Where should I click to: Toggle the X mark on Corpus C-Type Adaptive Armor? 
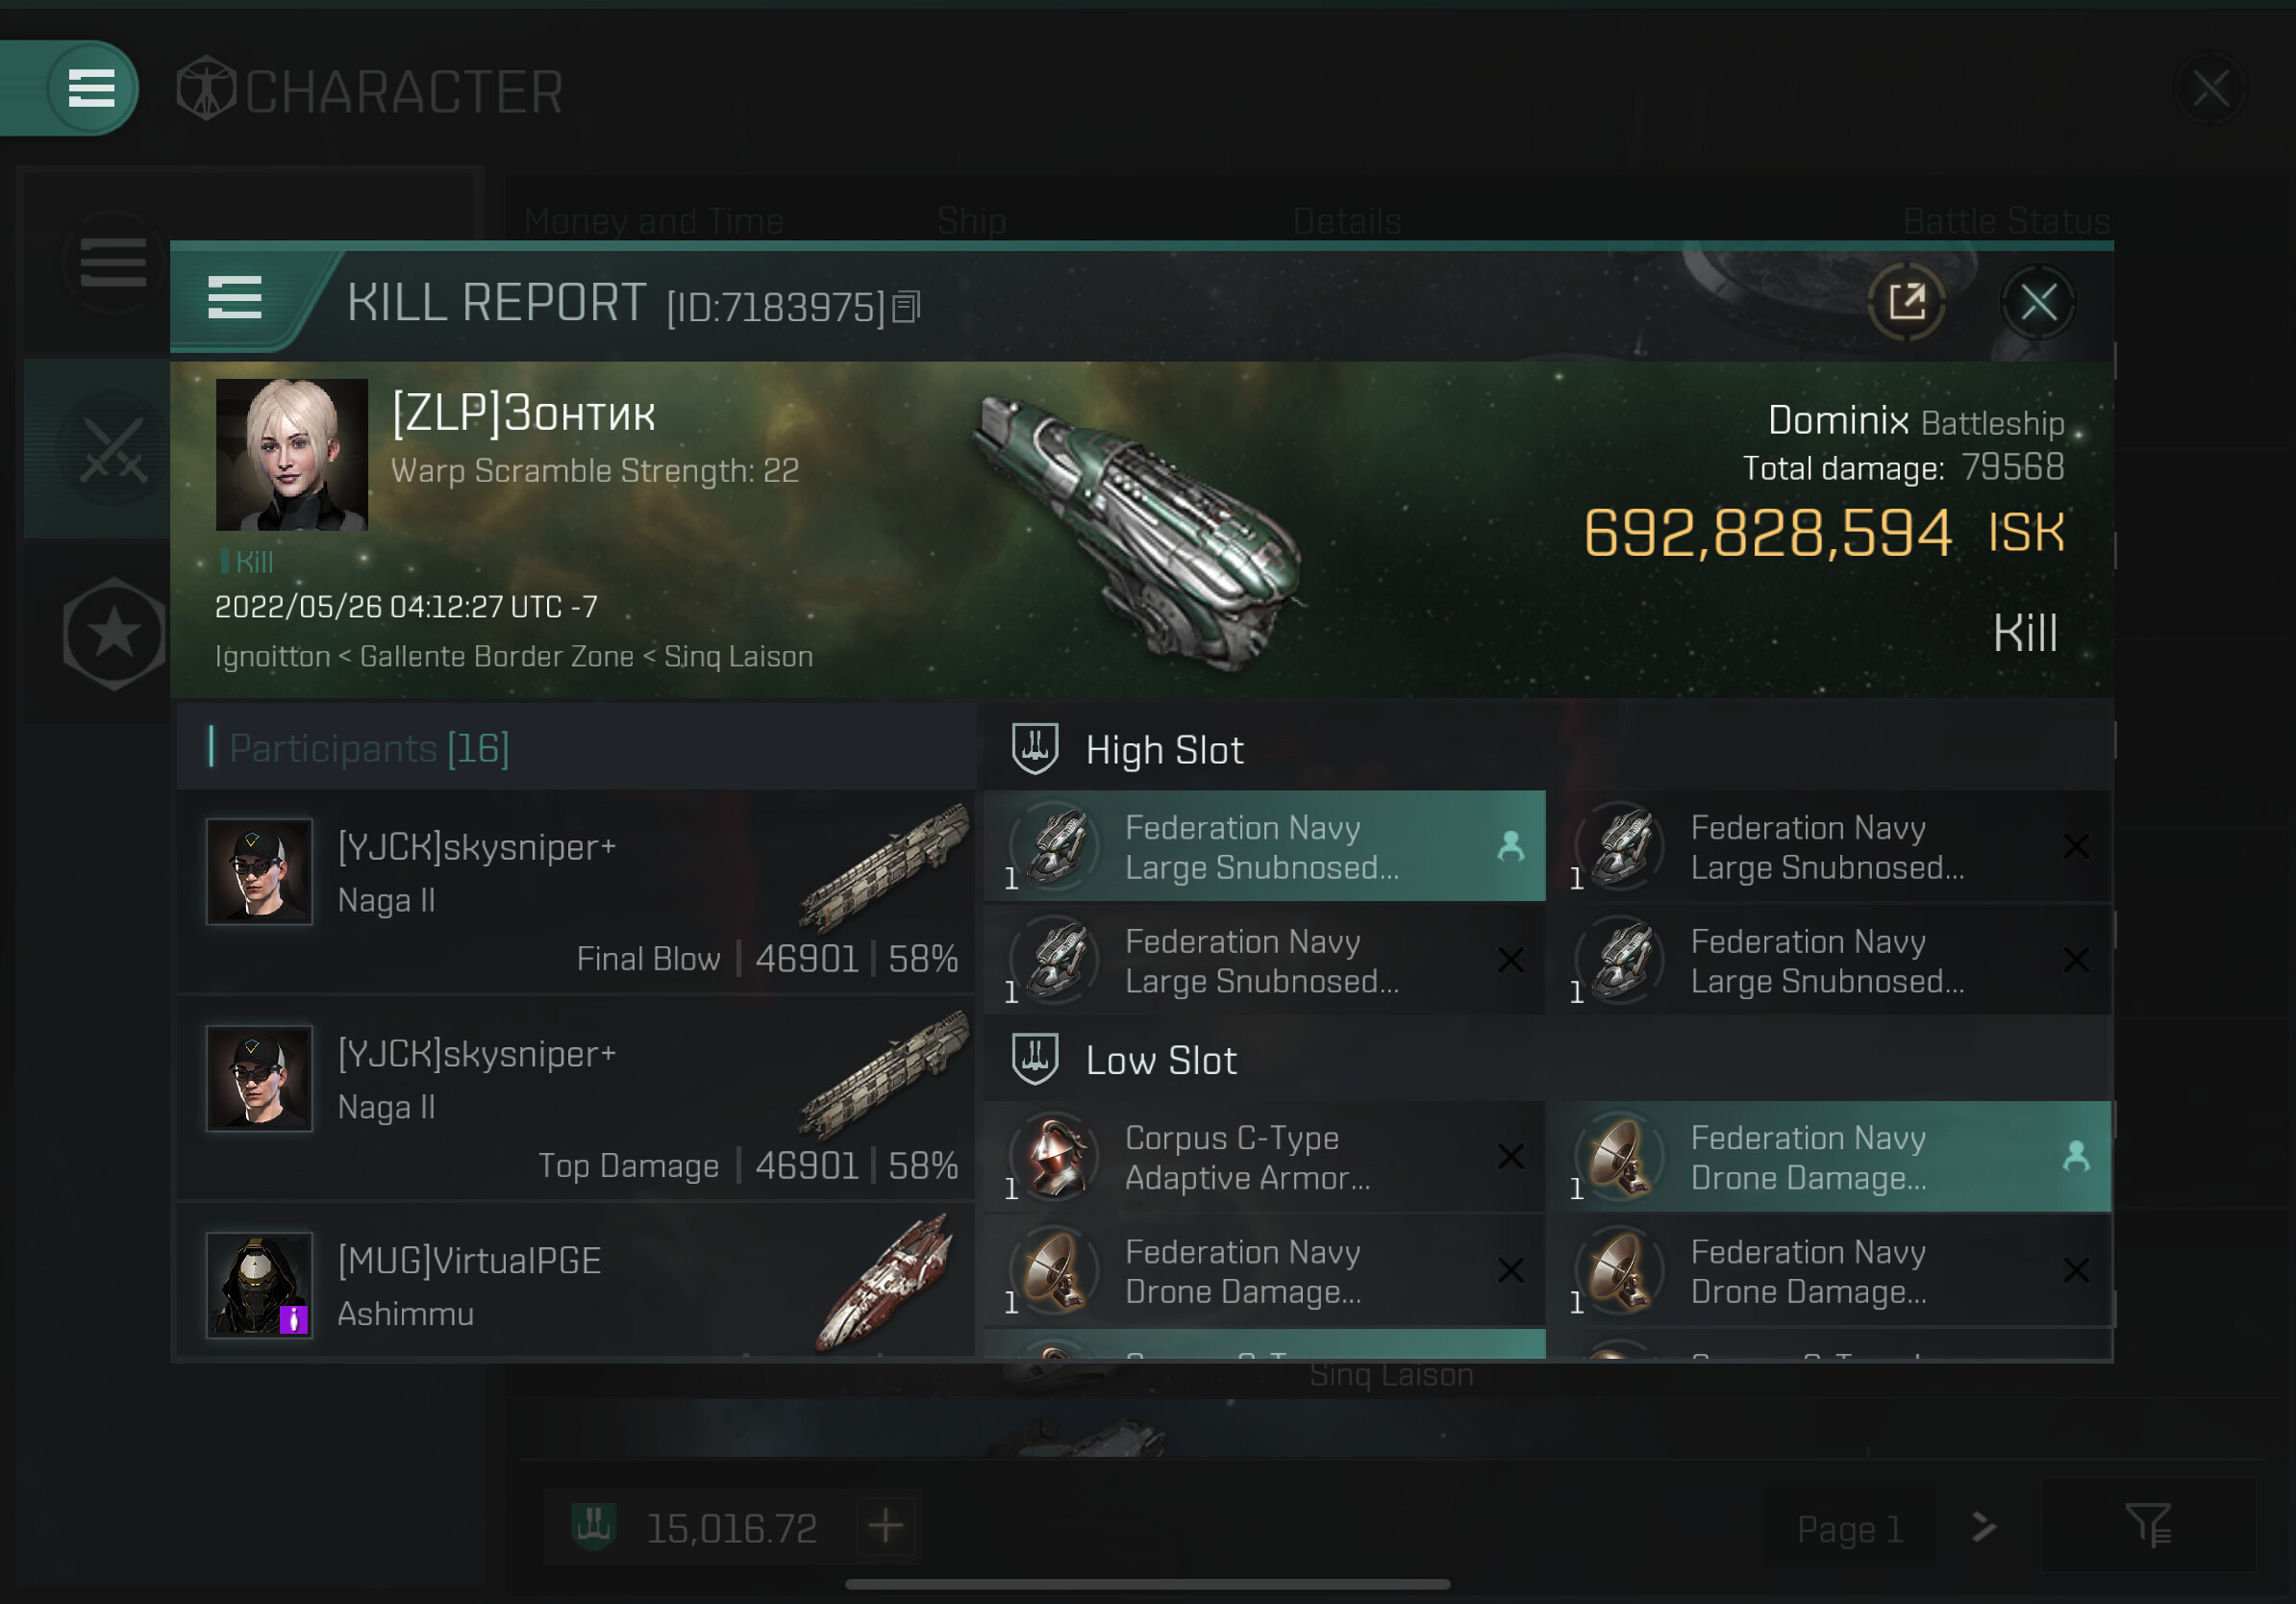pos(1511,1157)
